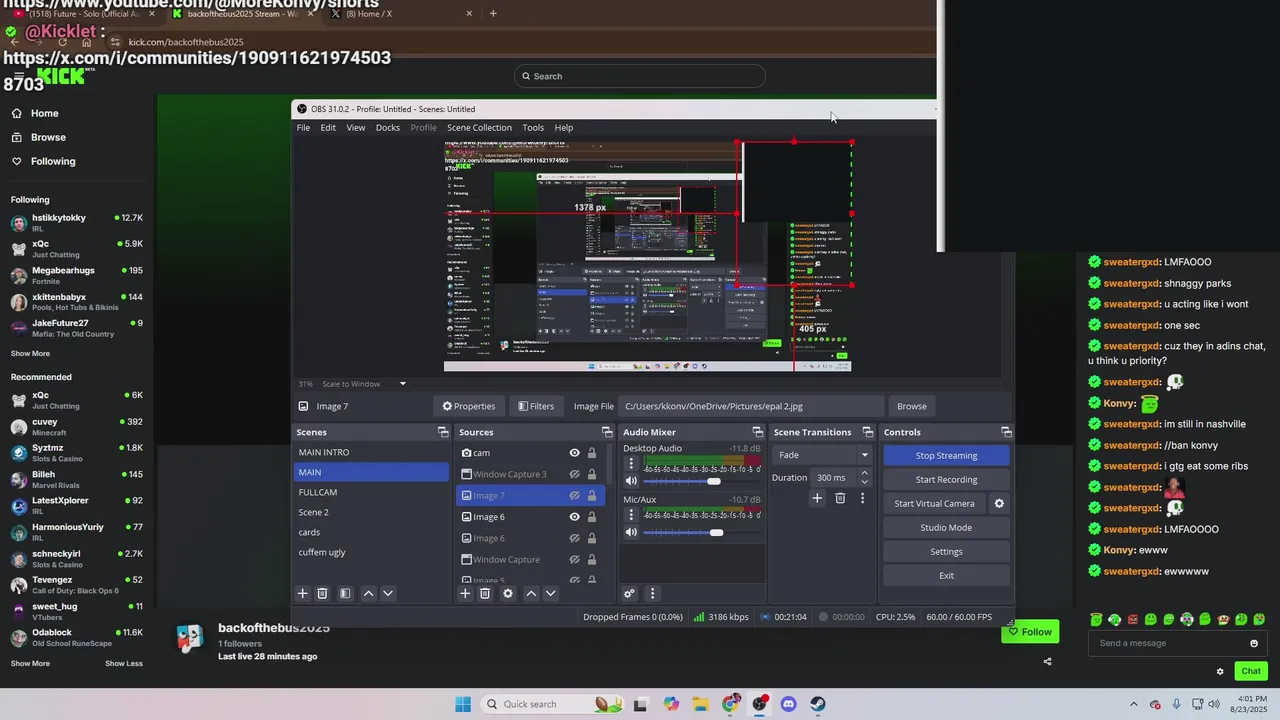Undock the Audio Mixer panel
1280x720 pixels.
(757, 432)
